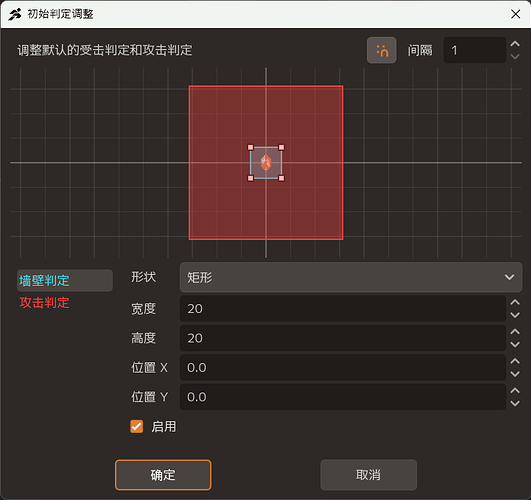Click the 取消 button
Viewport: 531px width, 500px height.
368,475
